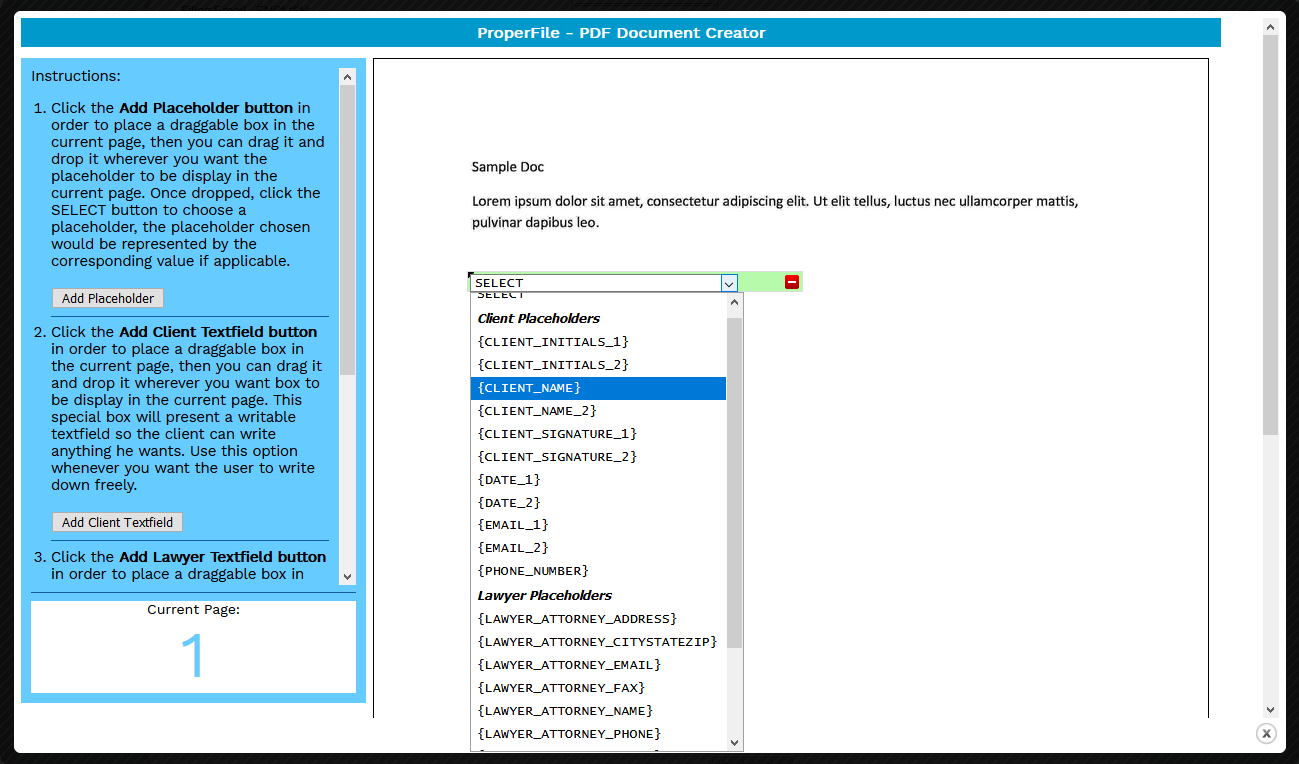The height and width of the screenshot is (764, 1299).
Task: Choose the {EMAIL_2} placeholder
Action: click(x=598, y=548)
